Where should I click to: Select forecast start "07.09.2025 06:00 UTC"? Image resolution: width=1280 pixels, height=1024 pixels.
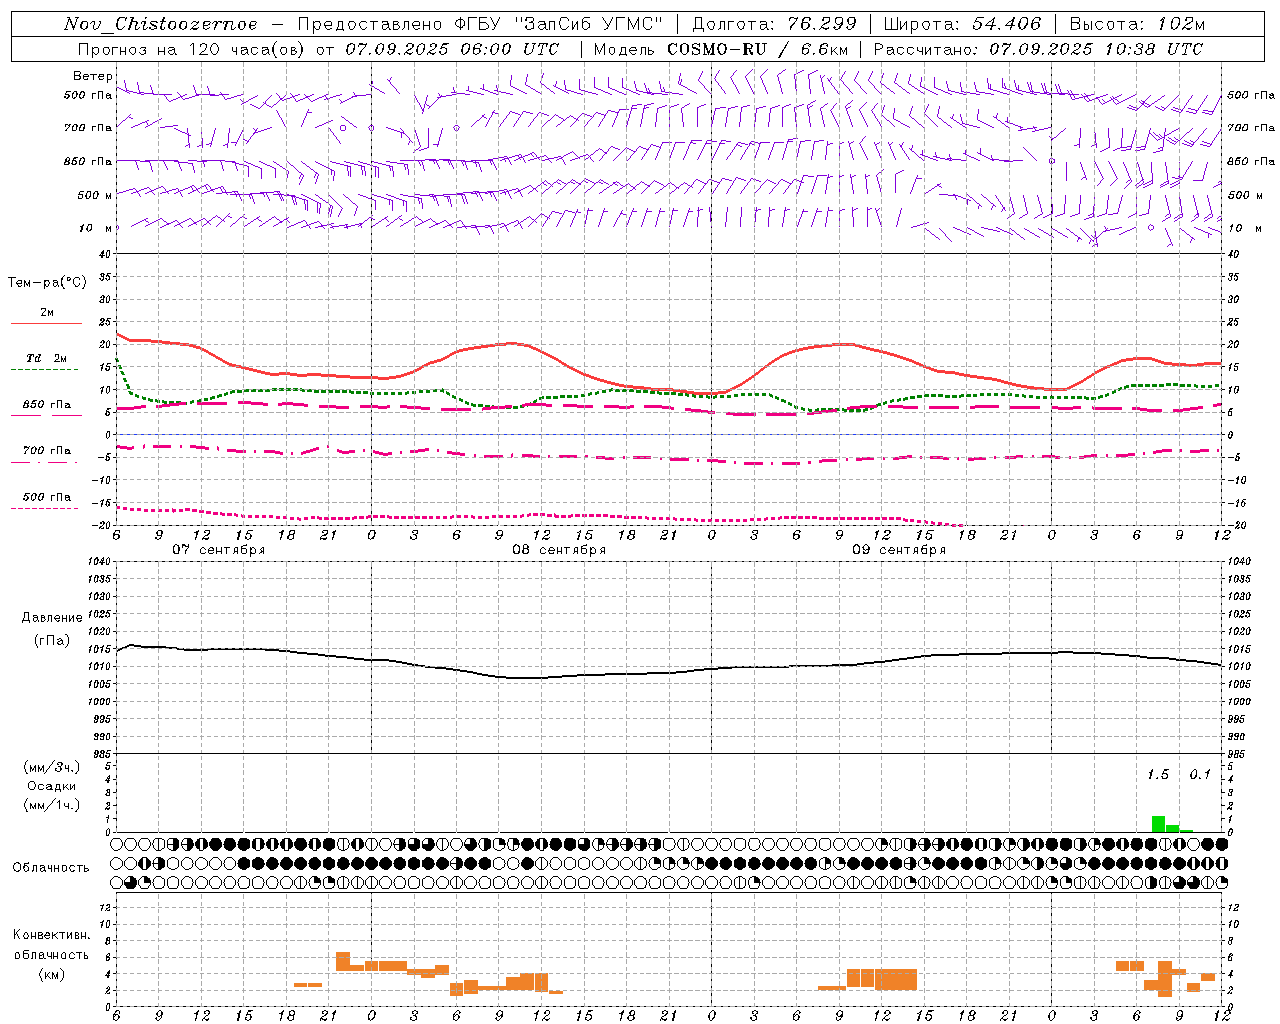click(x=452, y=49)
